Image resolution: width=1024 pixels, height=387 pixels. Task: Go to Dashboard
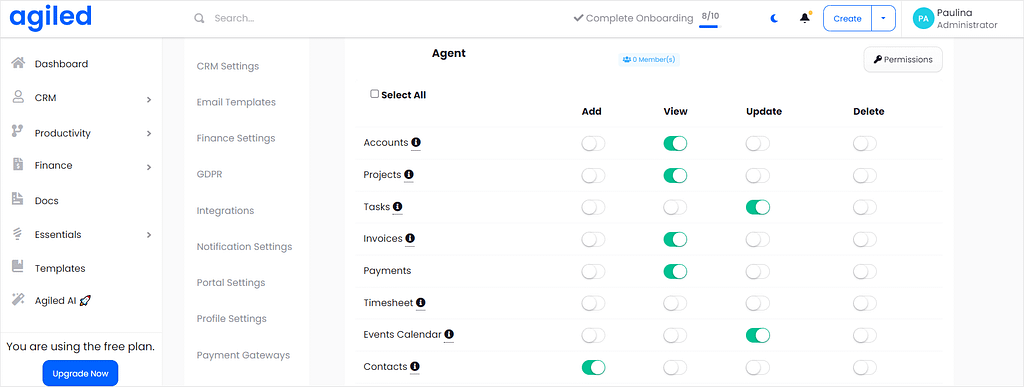click(61, 64)
